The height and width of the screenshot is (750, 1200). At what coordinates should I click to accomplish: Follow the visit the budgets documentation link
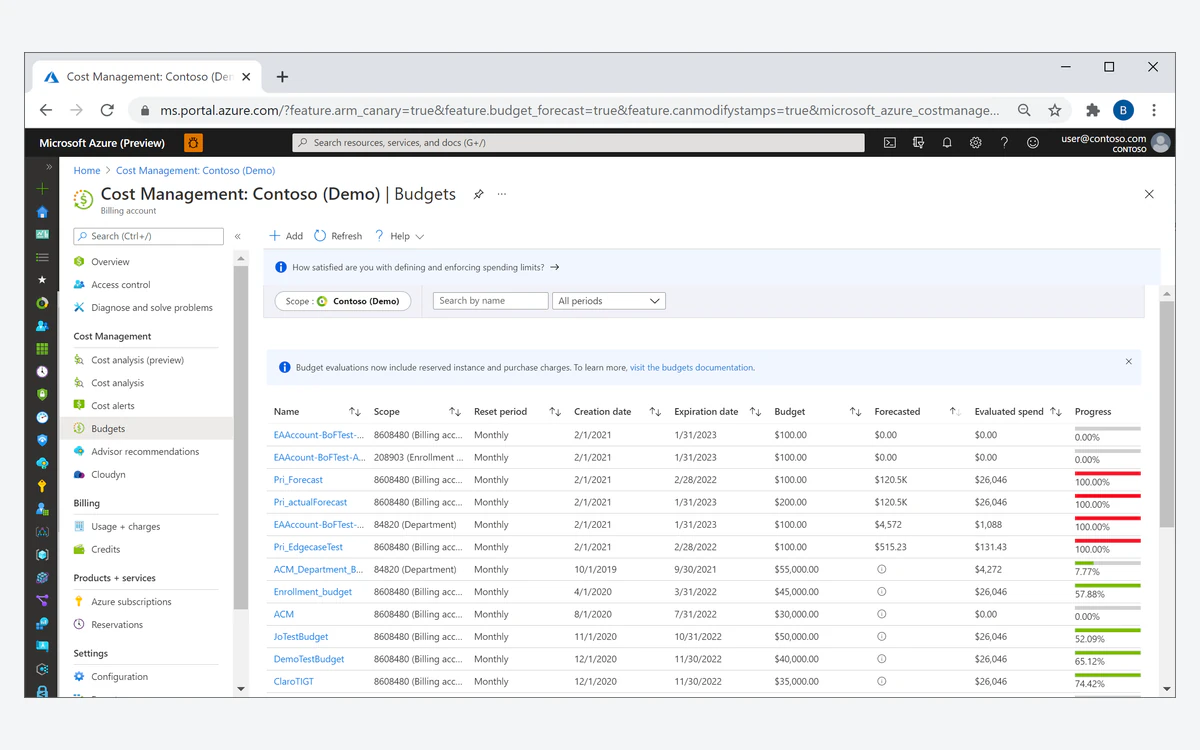(x=691, y=368)
